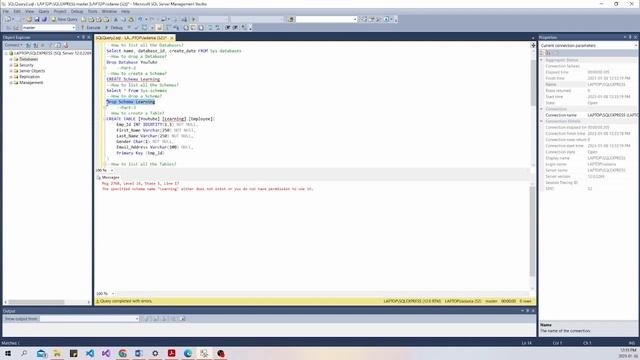Click the last icon in Object Explorer toolbar
The height and width of the screenshot is (360, 640).
point(66,45)
